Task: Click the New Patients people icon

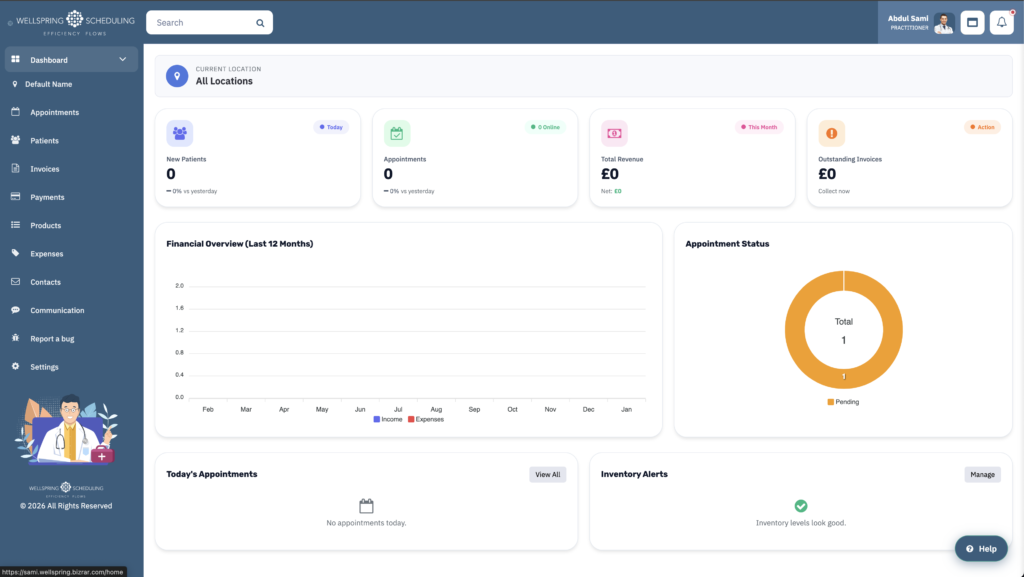Action: [179, 133]
